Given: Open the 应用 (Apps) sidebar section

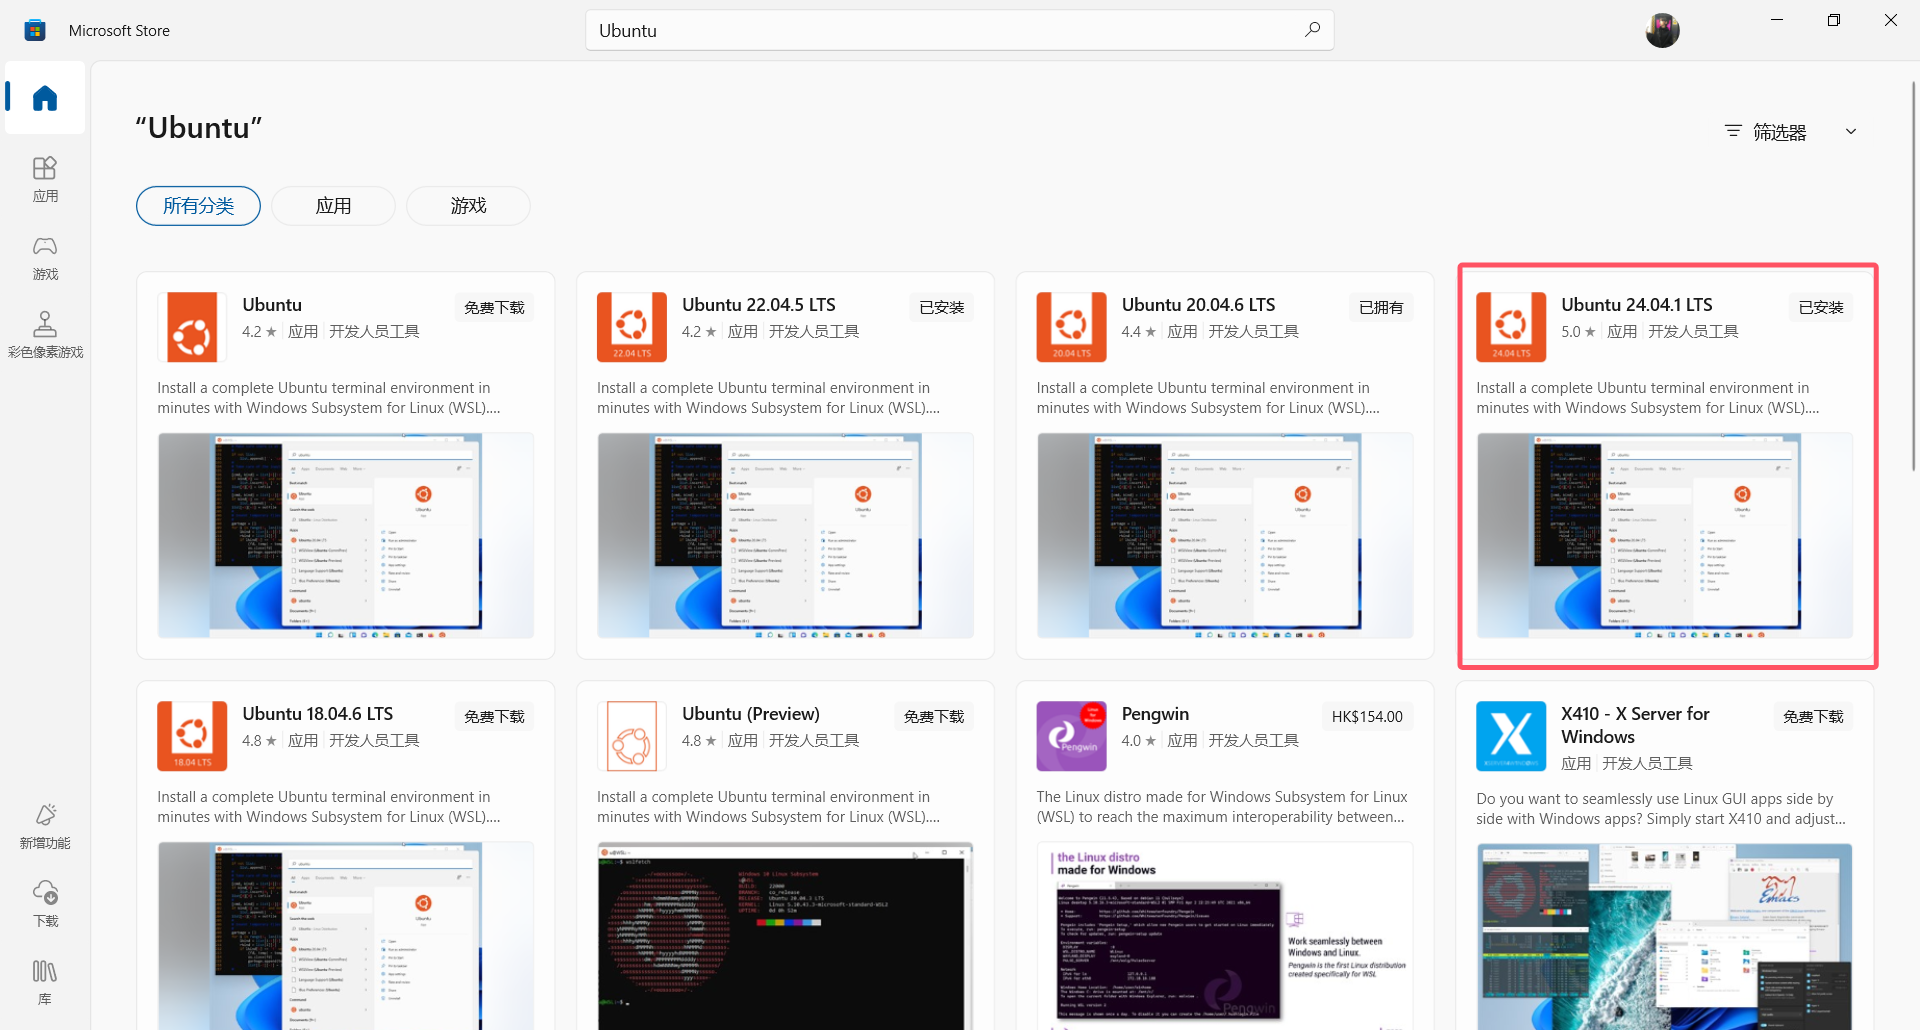Looking at the screenshot, I should coord(45,179).
